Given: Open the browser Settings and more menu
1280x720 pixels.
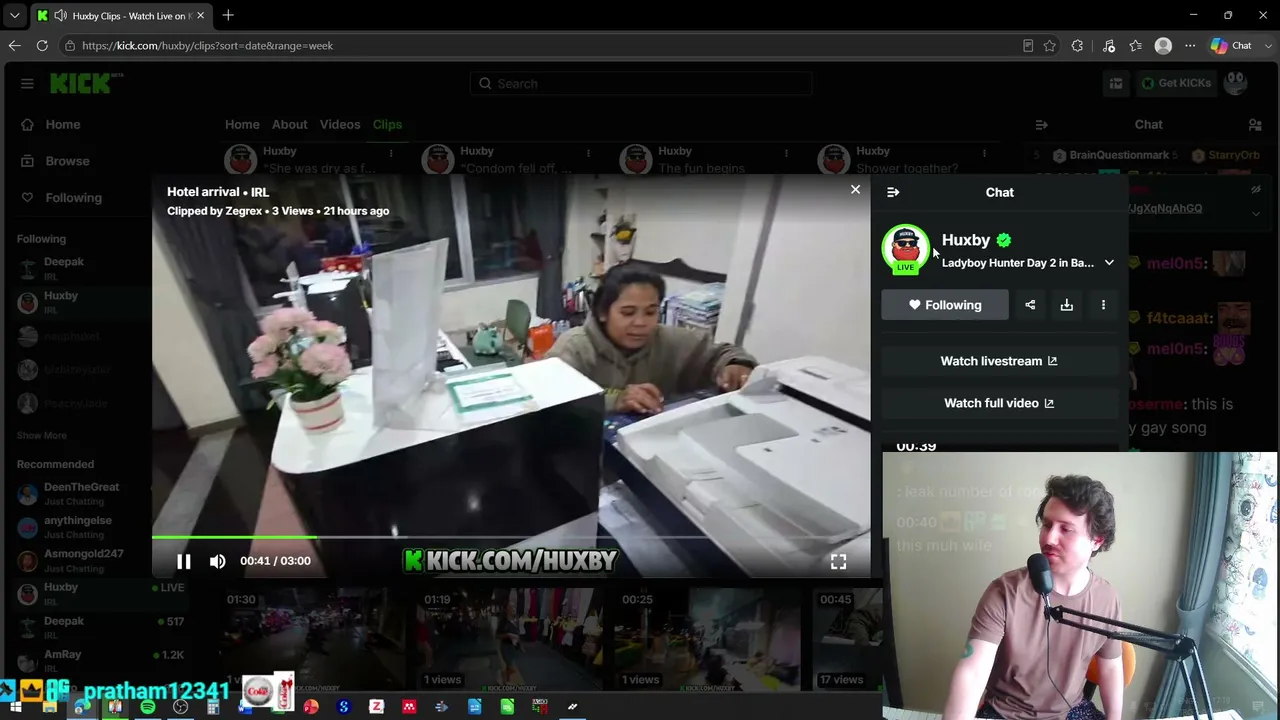Looking at the screenshot, I should coord(1190,46).
